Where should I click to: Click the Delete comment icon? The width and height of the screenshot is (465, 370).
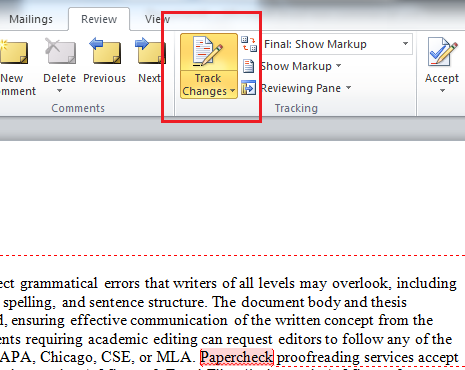(x=60, y=51)
